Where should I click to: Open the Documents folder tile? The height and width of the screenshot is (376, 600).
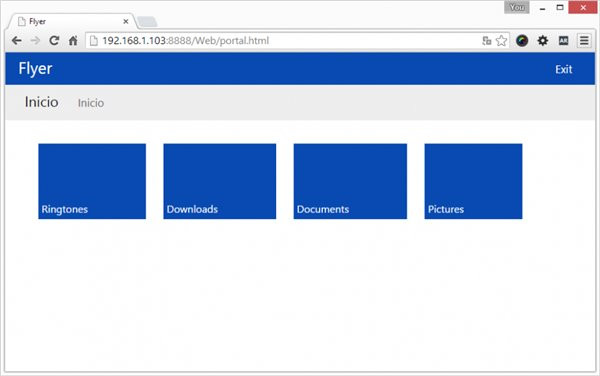[x=350, y=181]
